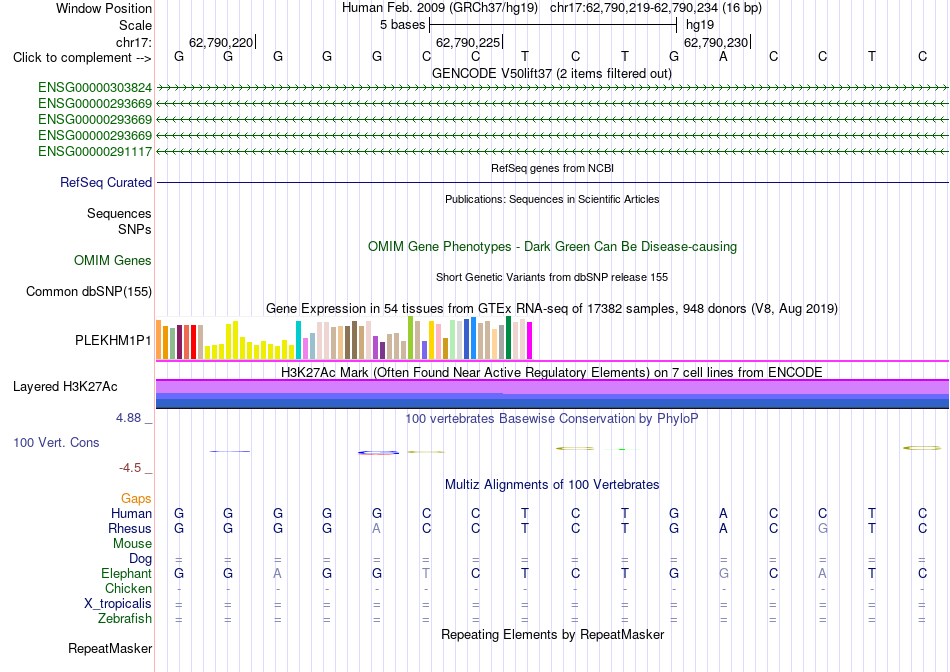Select the Chicken alignment row label

coord(128,589)
